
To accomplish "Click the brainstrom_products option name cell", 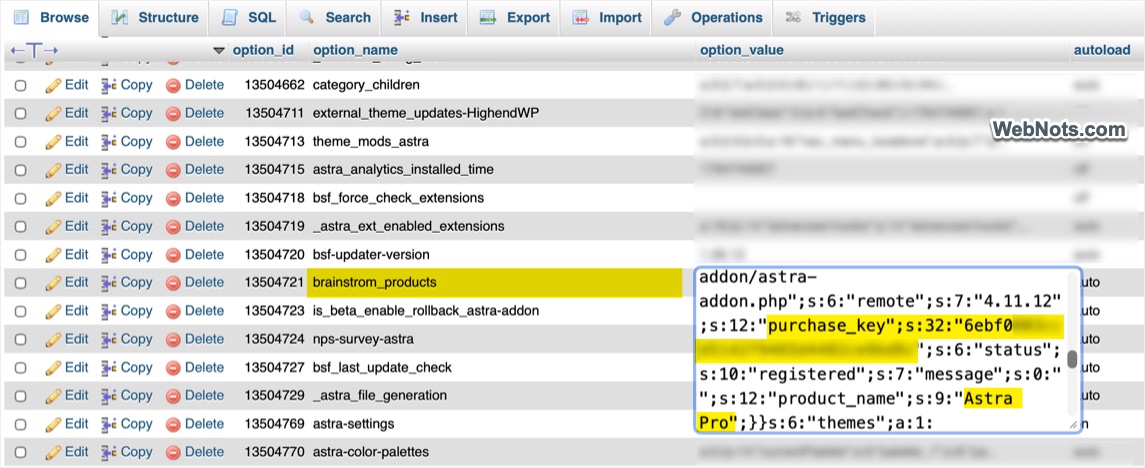I will 494,283.
